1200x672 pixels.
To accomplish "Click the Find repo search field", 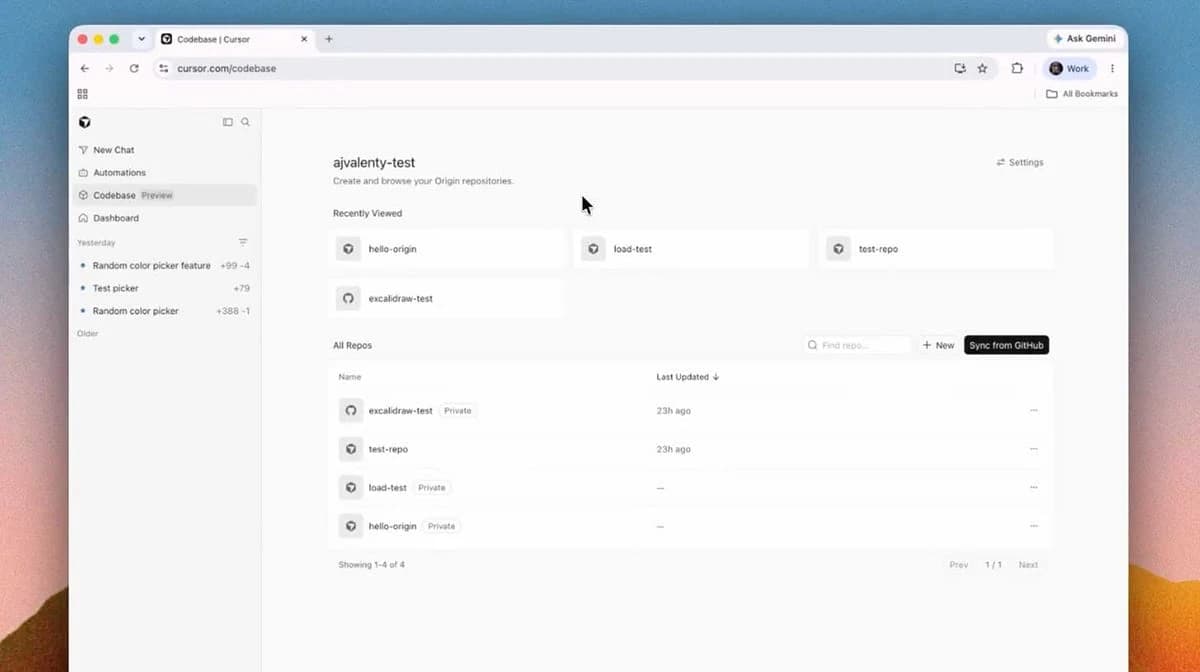I will [858, 345].
